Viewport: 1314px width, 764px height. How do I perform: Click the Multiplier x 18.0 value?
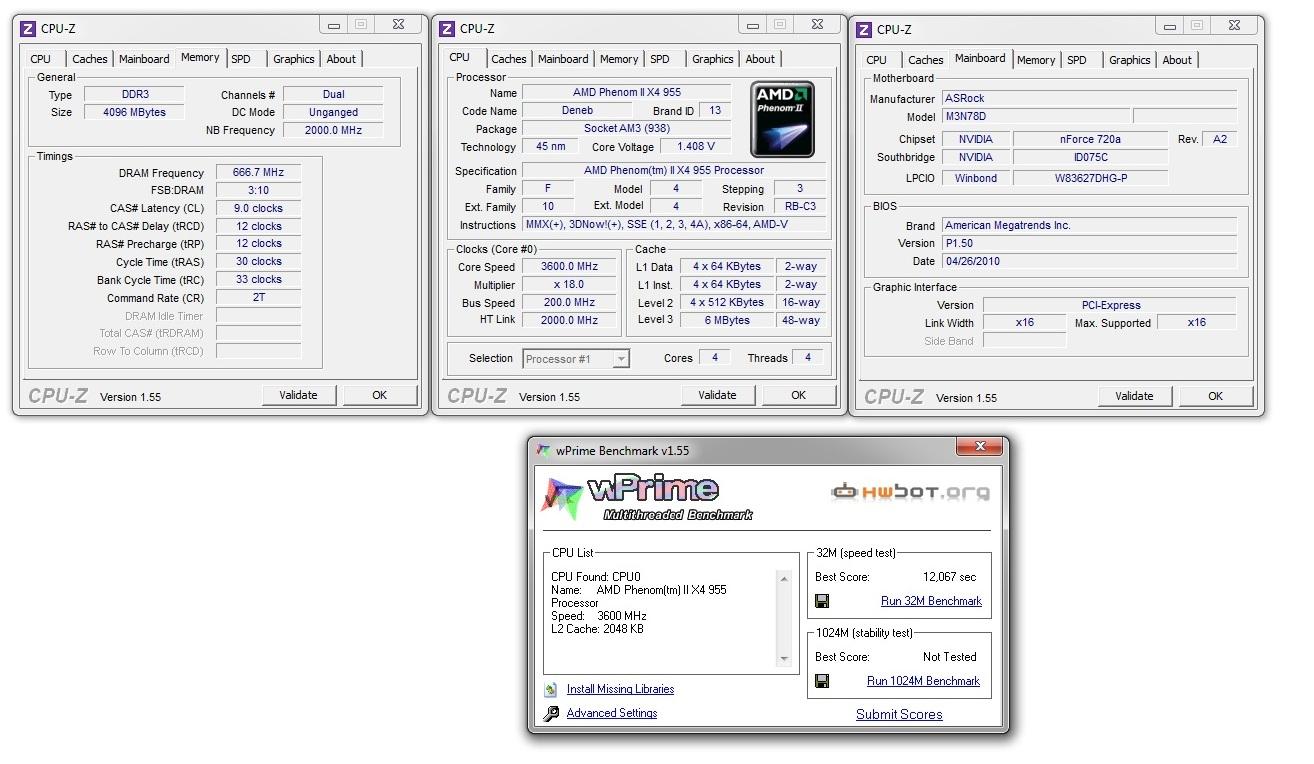(569, 285)
